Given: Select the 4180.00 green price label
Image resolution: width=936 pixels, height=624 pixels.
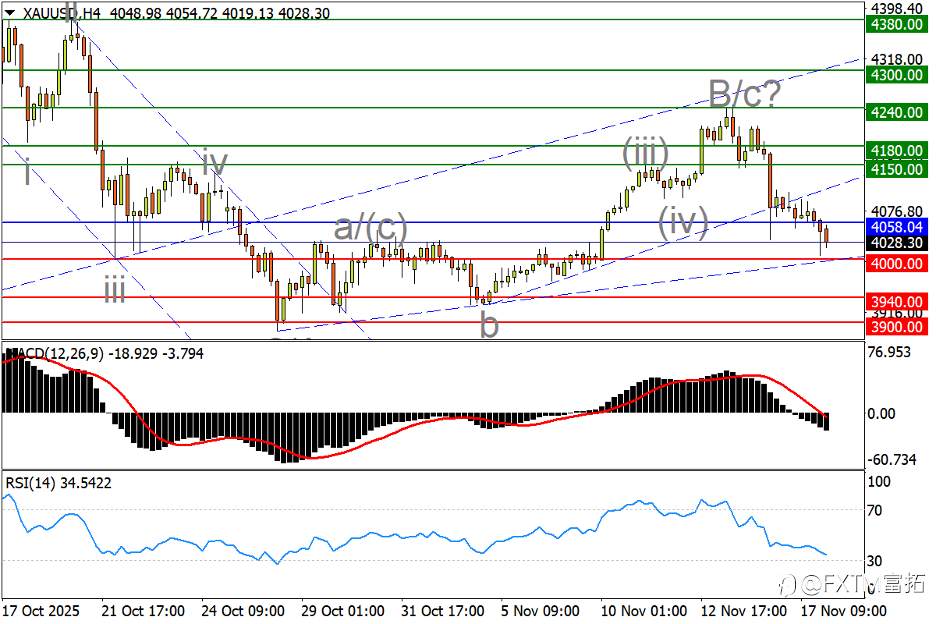Looking at the screenshot, I should pyautogui.click(x=897, y=150).
